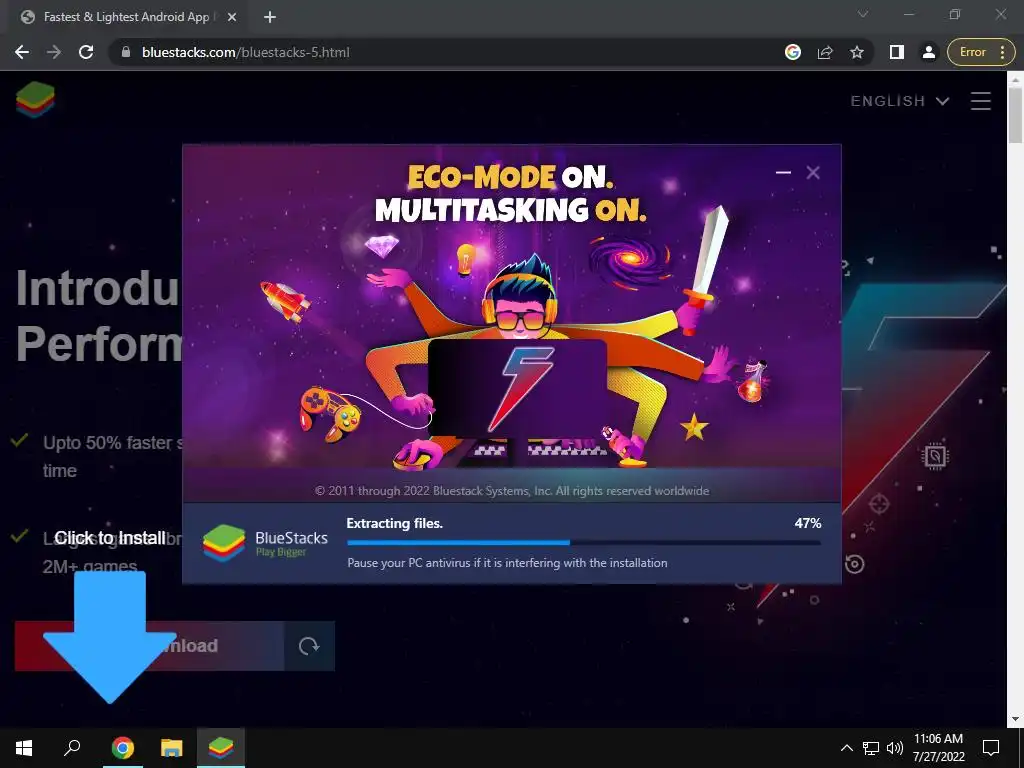Open the Chrome profile menu

pos(929,52)
